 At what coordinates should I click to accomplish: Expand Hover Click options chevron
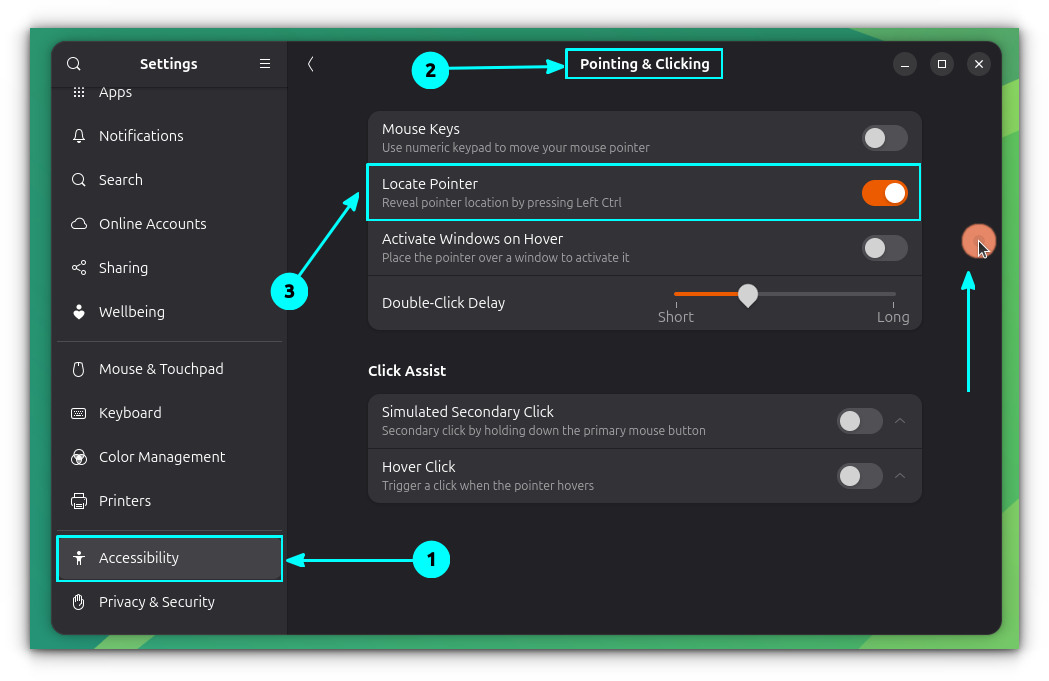pos(900,476)
